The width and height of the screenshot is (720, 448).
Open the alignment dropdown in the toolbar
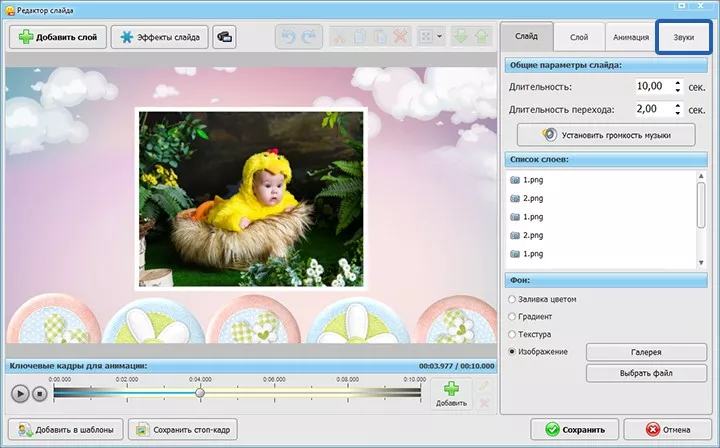[x=432, y=37]
